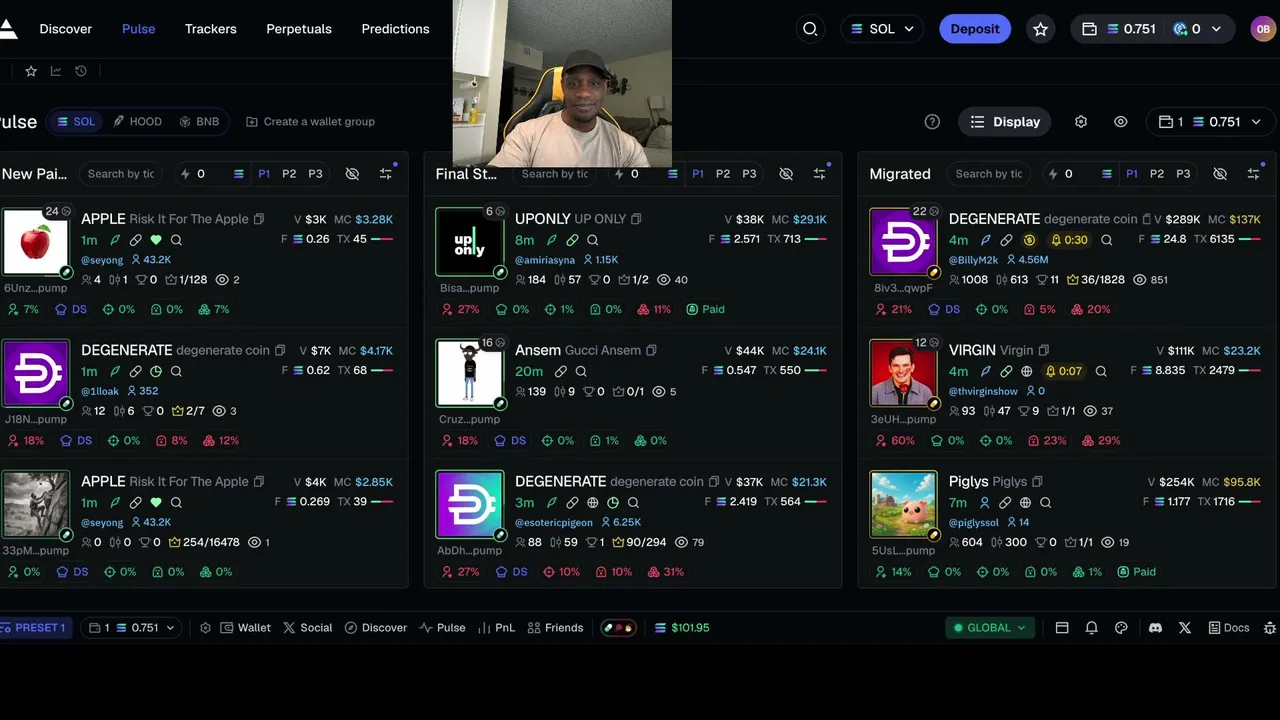The height and width of the screenshot is (720, 1280).
Task: Select the Pulse tab in top navigation
Action: click(139, 29)
